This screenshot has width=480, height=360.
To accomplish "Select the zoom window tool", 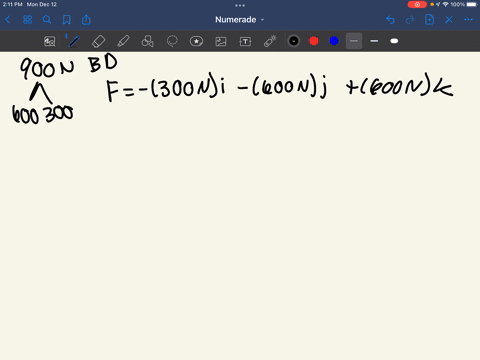I will (50, 41).
